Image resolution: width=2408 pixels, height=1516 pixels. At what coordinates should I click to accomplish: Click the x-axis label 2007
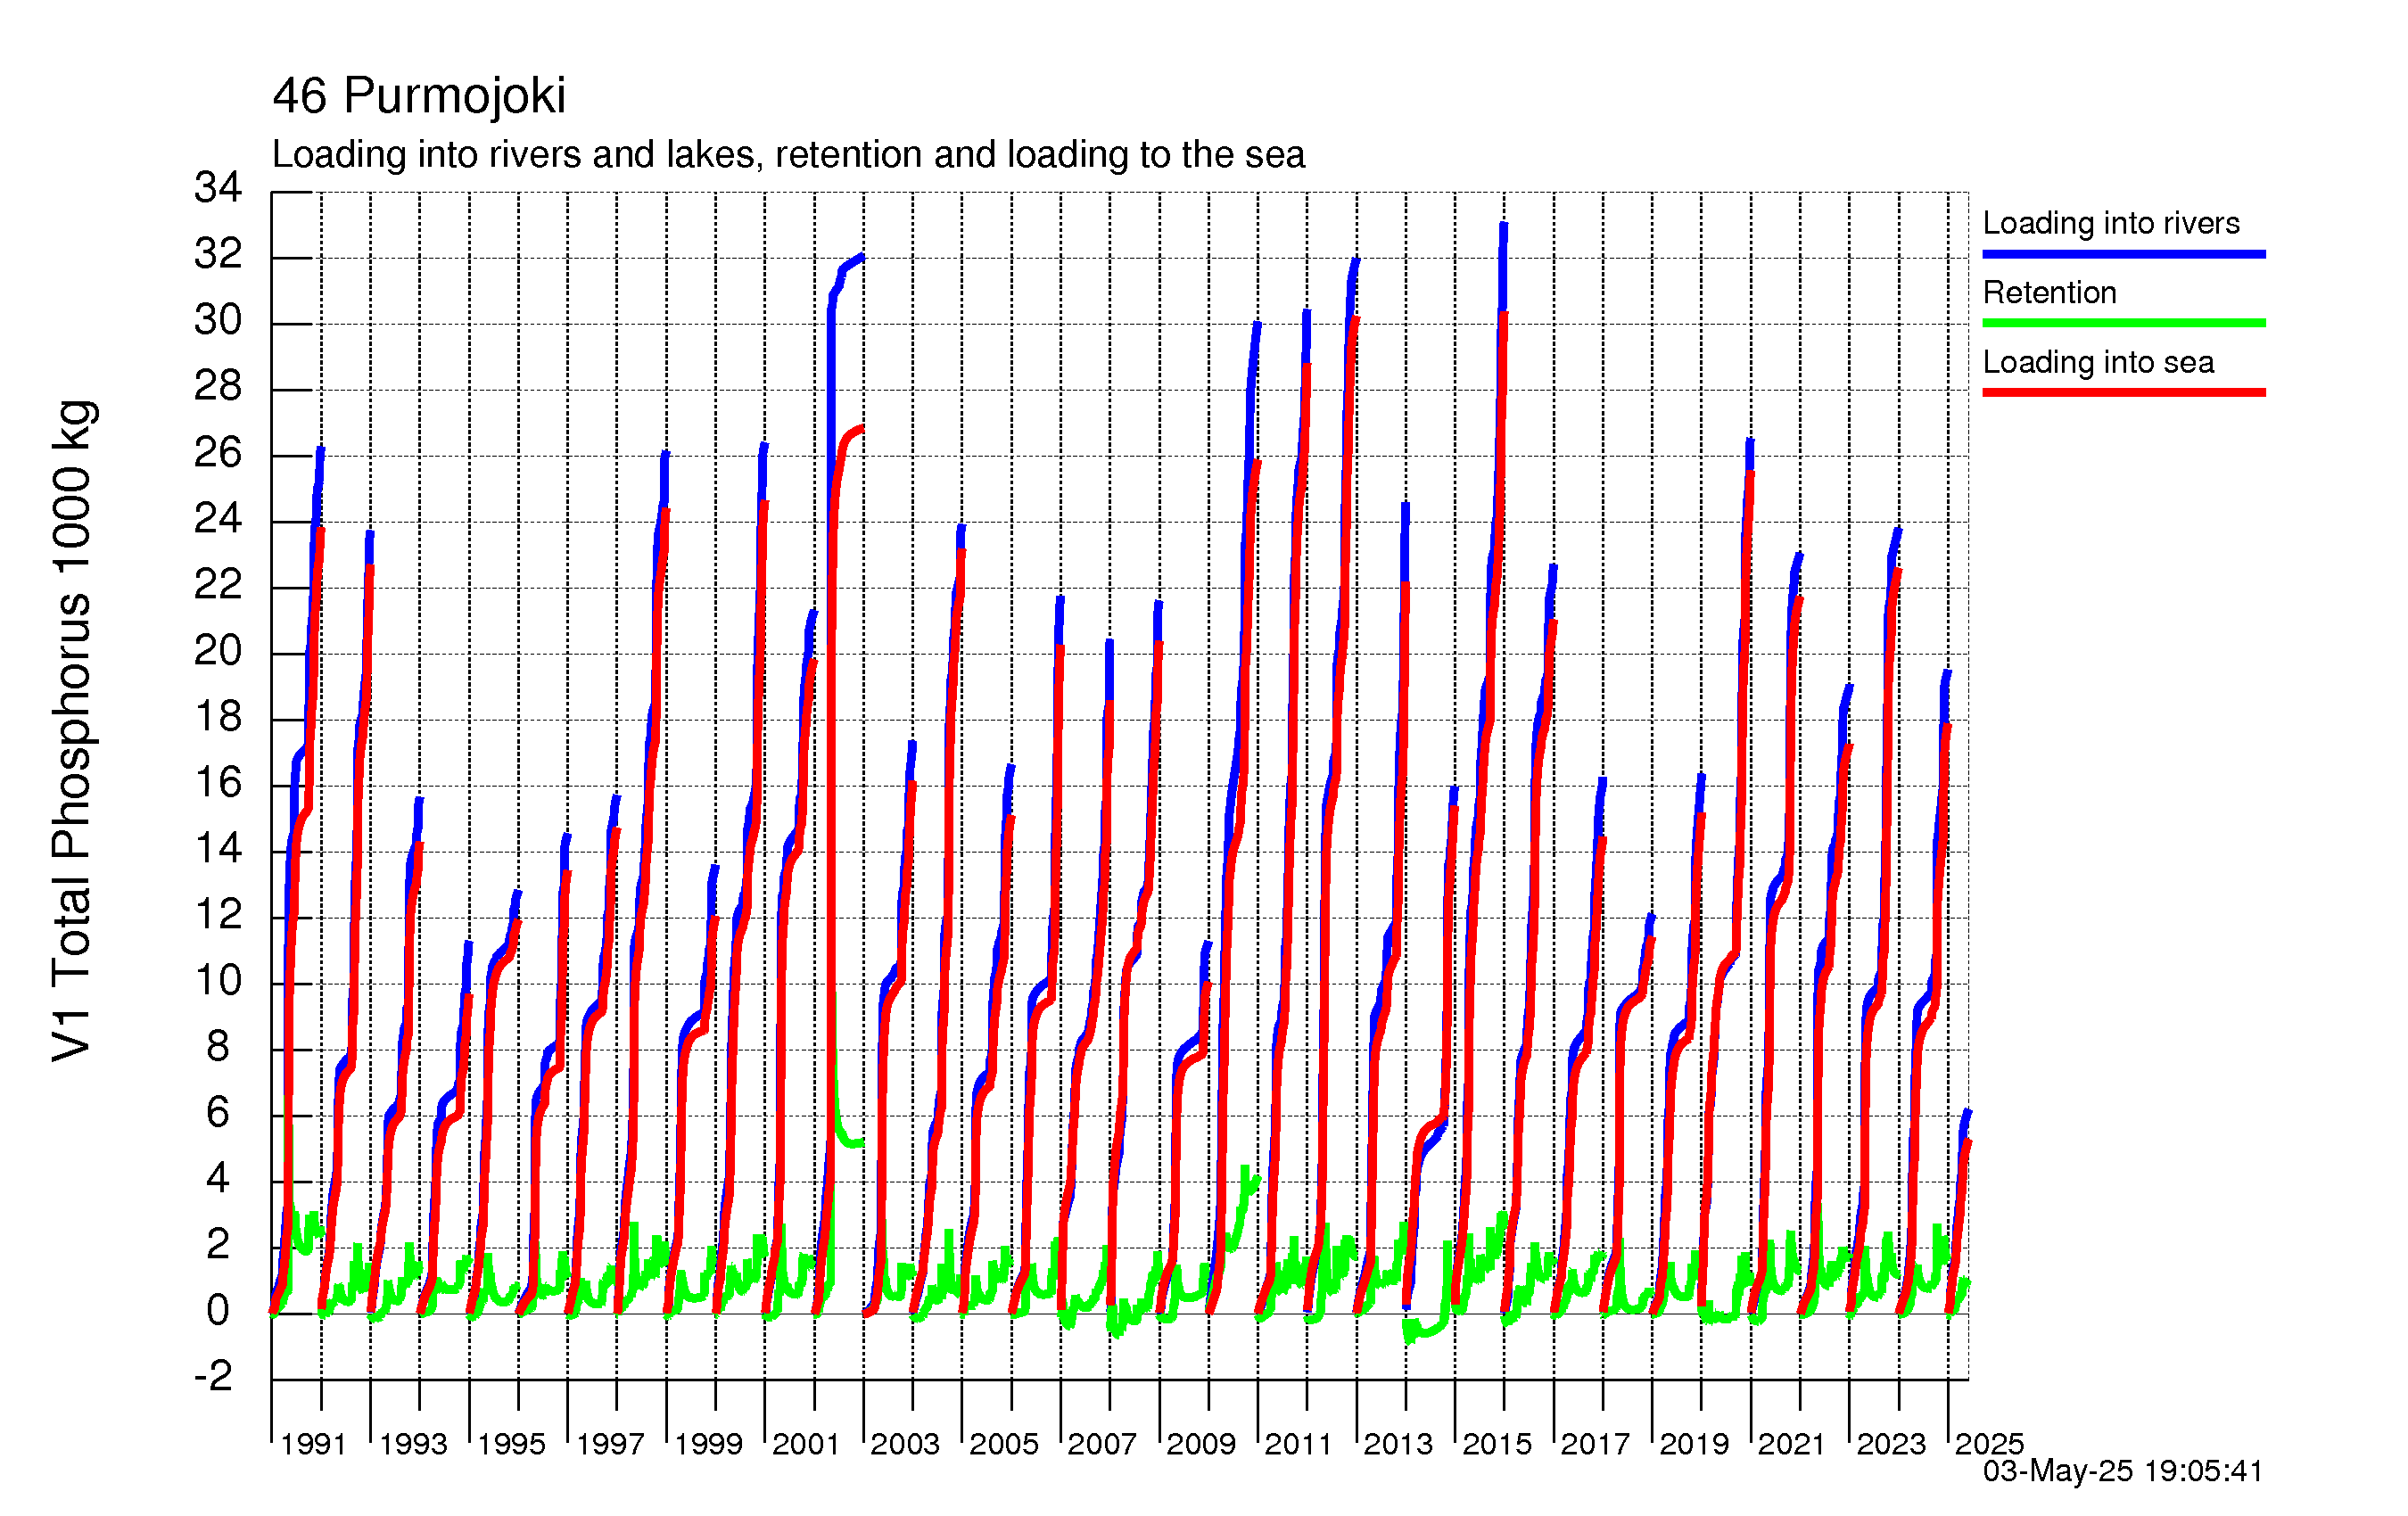[x=1102, y=1444]
